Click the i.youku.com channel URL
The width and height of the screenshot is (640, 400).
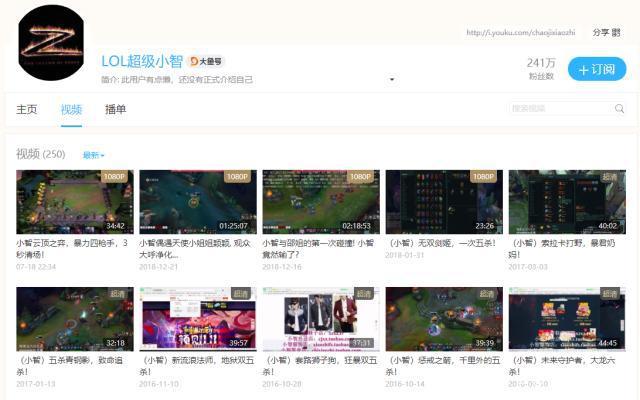coord(520,32)
